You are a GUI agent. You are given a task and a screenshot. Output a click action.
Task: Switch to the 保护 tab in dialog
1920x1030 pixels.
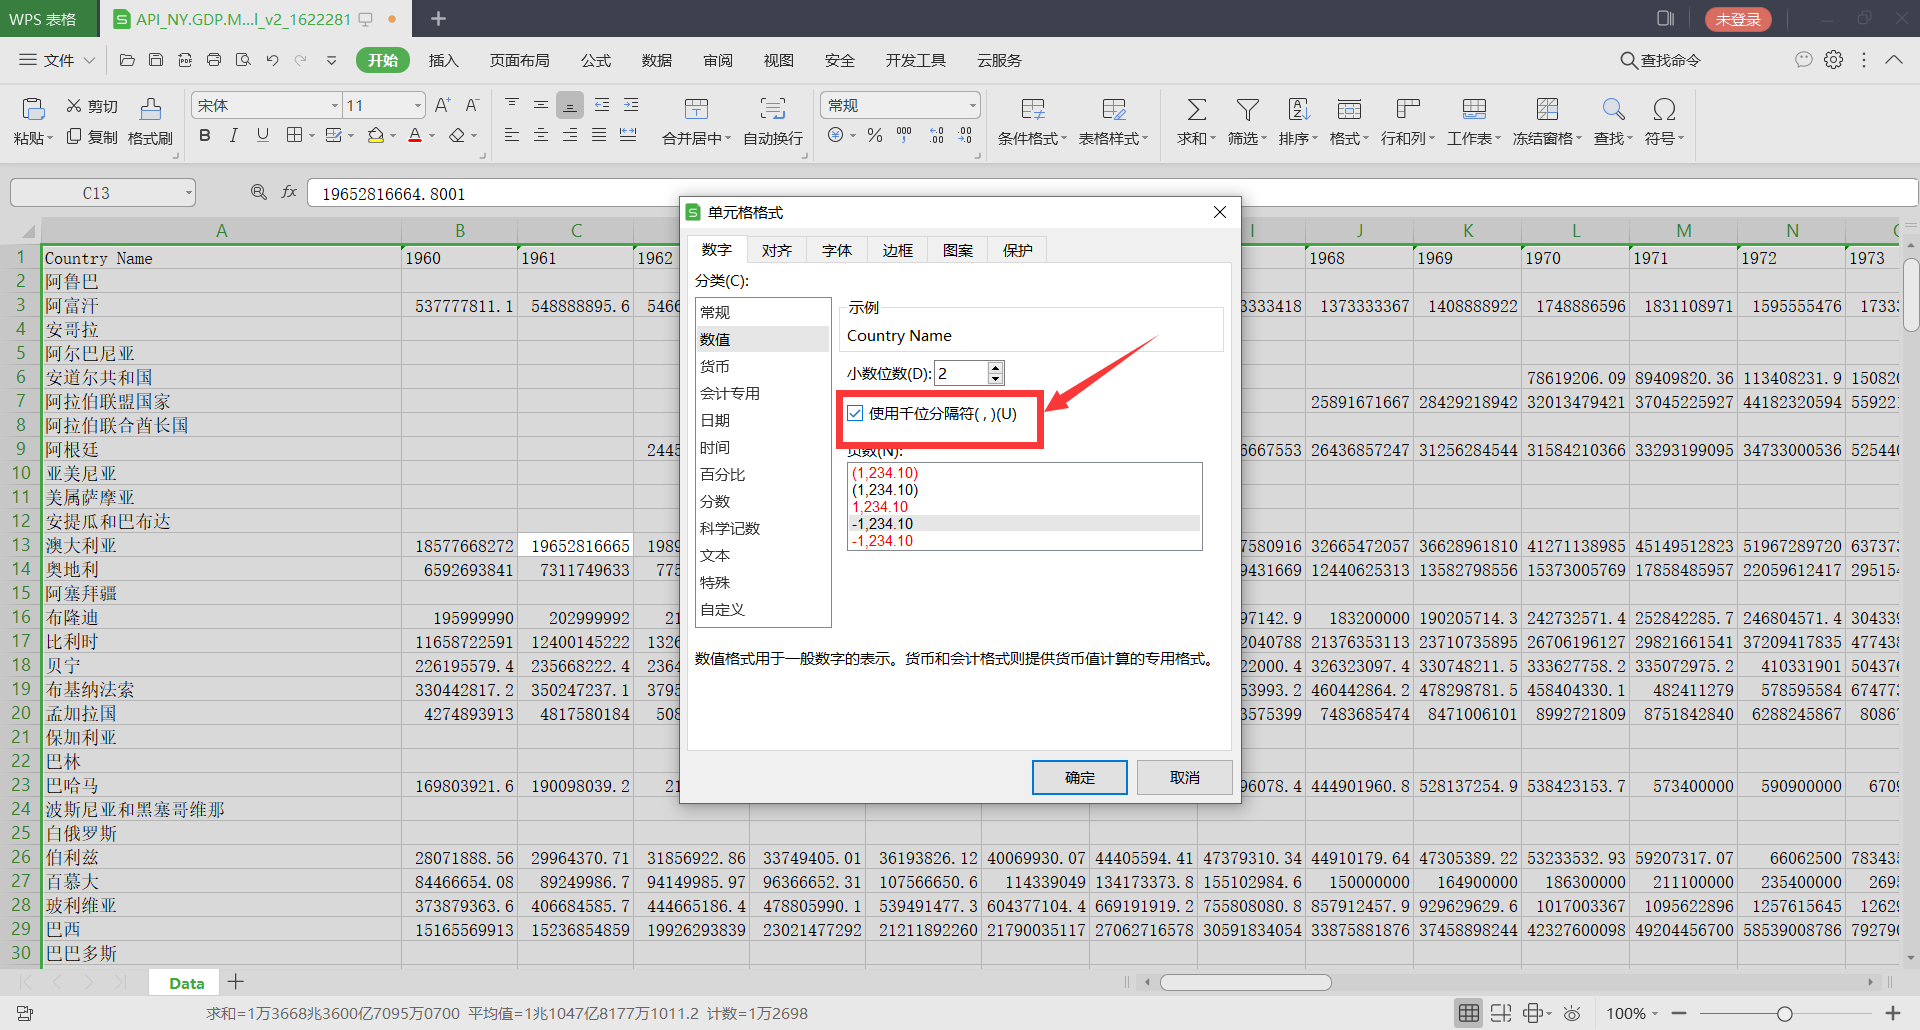(x=1017, y=250)
